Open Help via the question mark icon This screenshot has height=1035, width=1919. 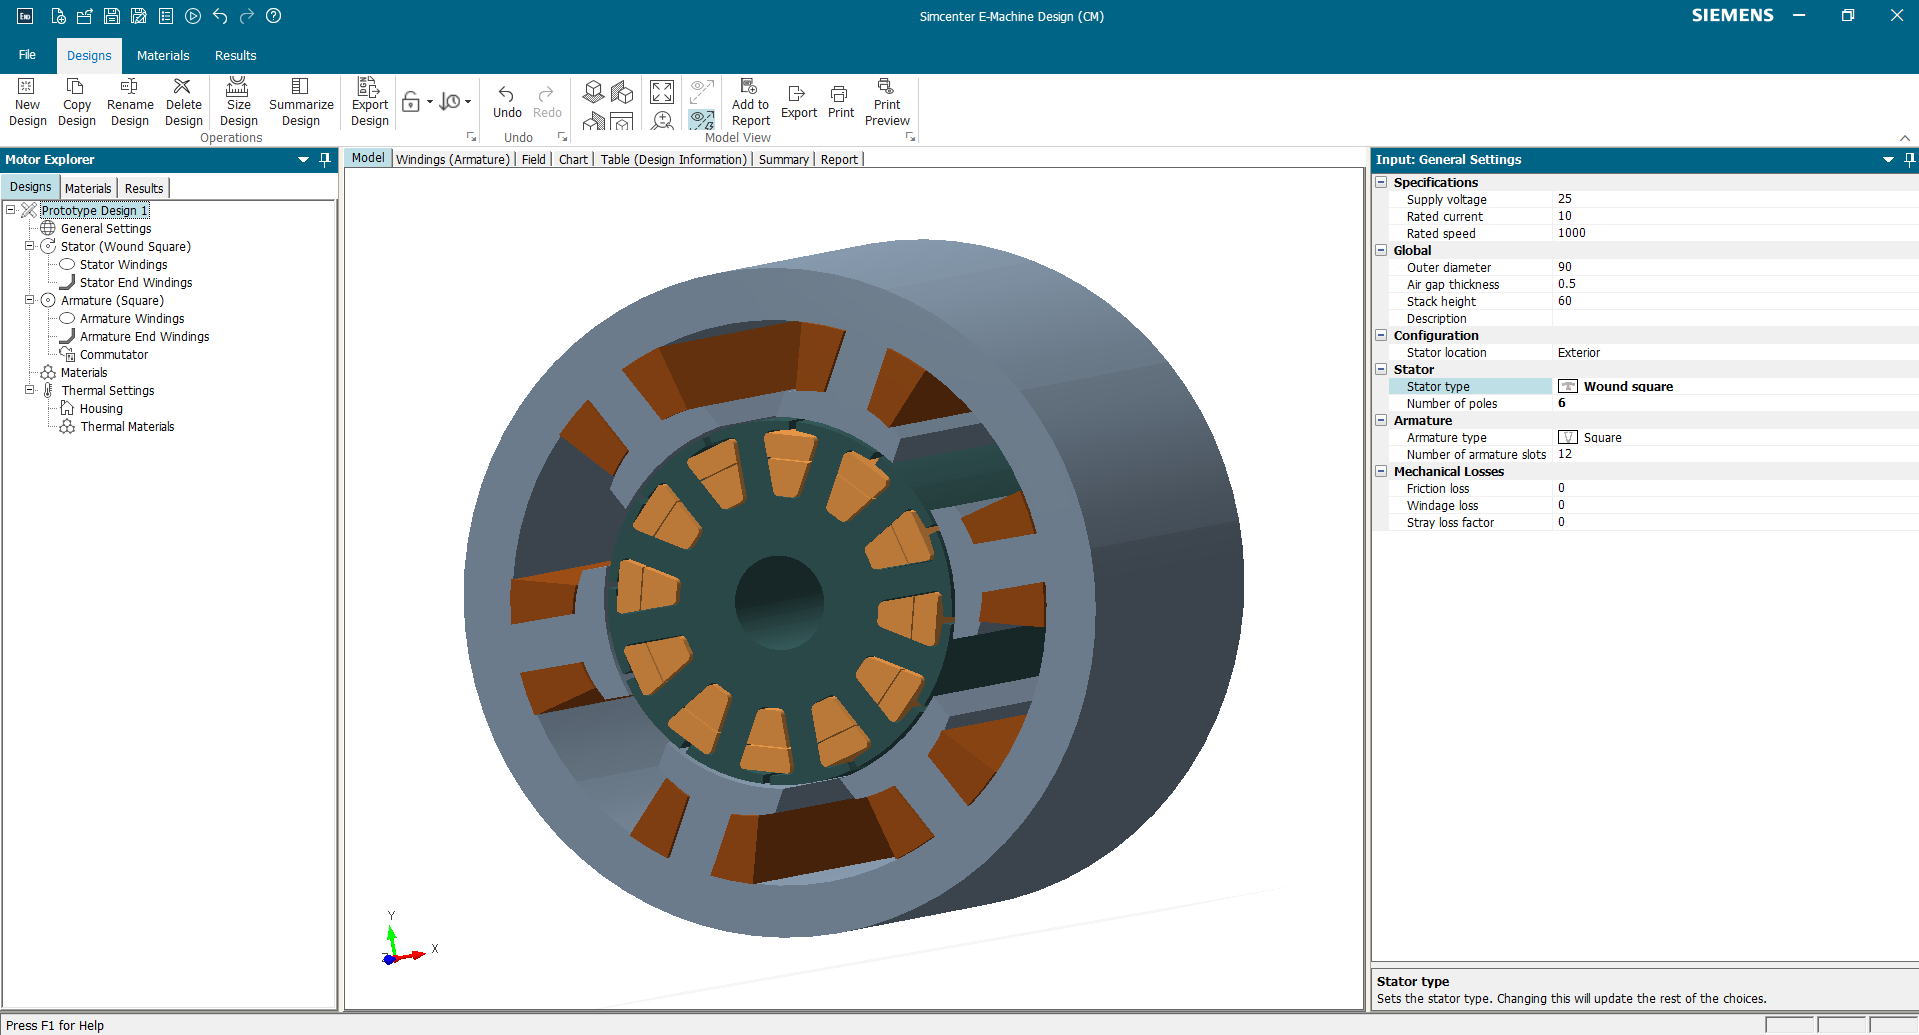[x=274, y=16]
